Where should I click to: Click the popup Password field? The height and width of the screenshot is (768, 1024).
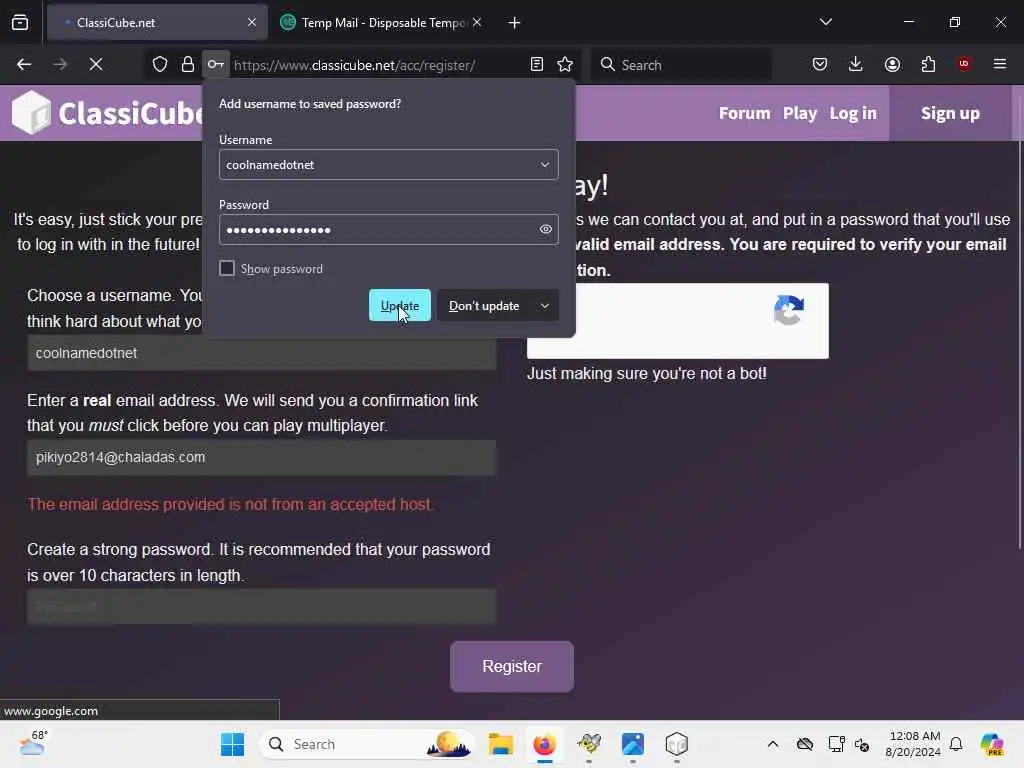pyautogui.click(x=388, y=229)
